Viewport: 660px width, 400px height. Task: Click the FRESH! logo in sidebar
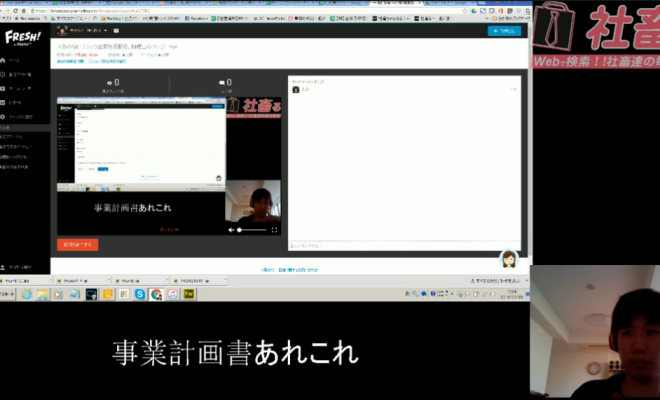20,37
